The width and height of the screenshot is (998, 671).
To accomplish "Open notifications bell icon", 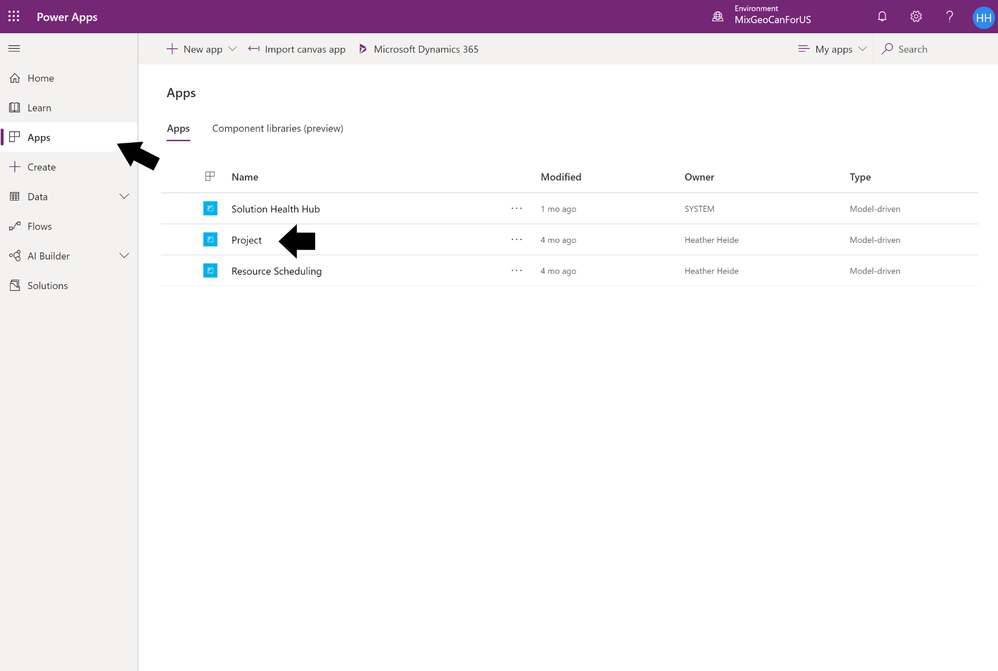I will point(882,17).
